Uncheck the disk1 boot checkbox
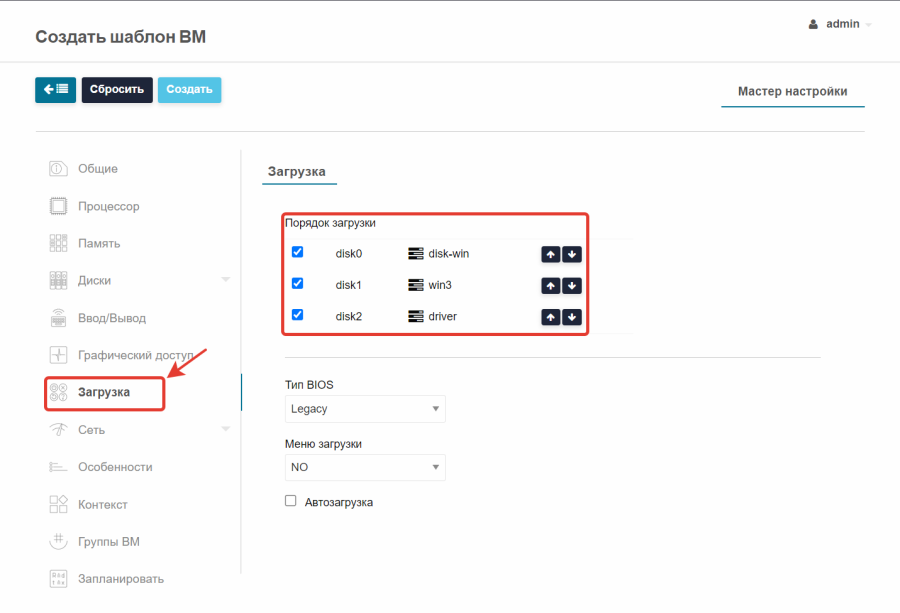Image resolution: width=900 pixels, height=613 pixels. pos(297,284)
